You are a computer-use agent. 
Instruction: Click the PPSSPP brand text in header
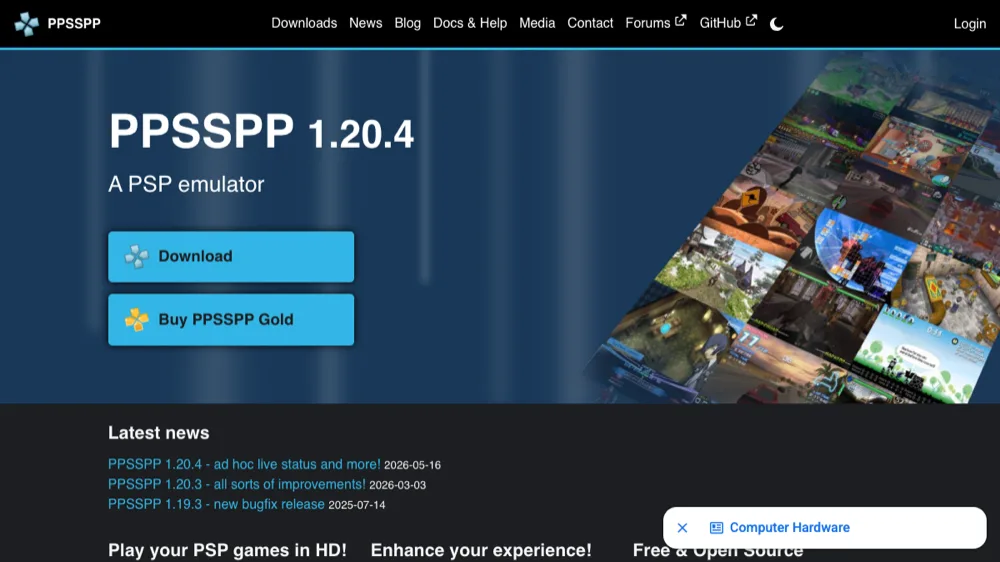74,24
